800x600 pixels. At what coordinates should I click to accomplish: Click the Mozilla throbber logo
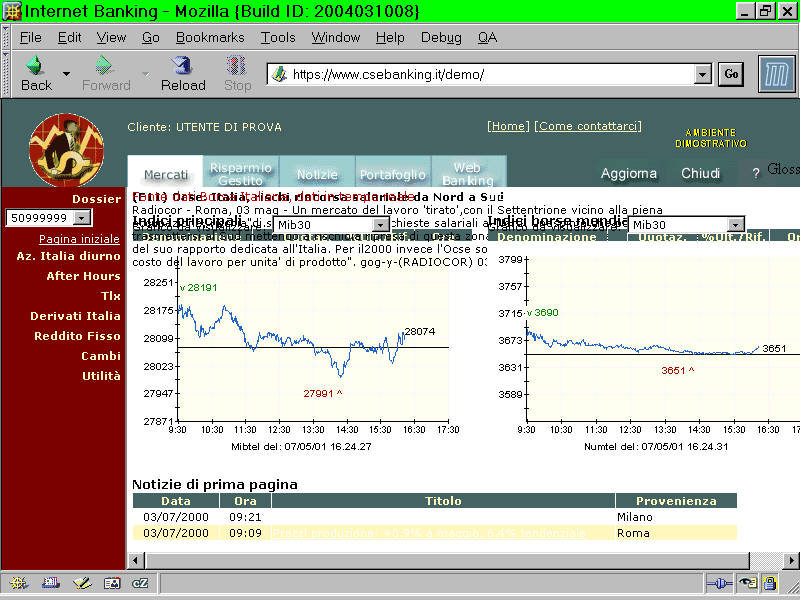click(775, 74)
